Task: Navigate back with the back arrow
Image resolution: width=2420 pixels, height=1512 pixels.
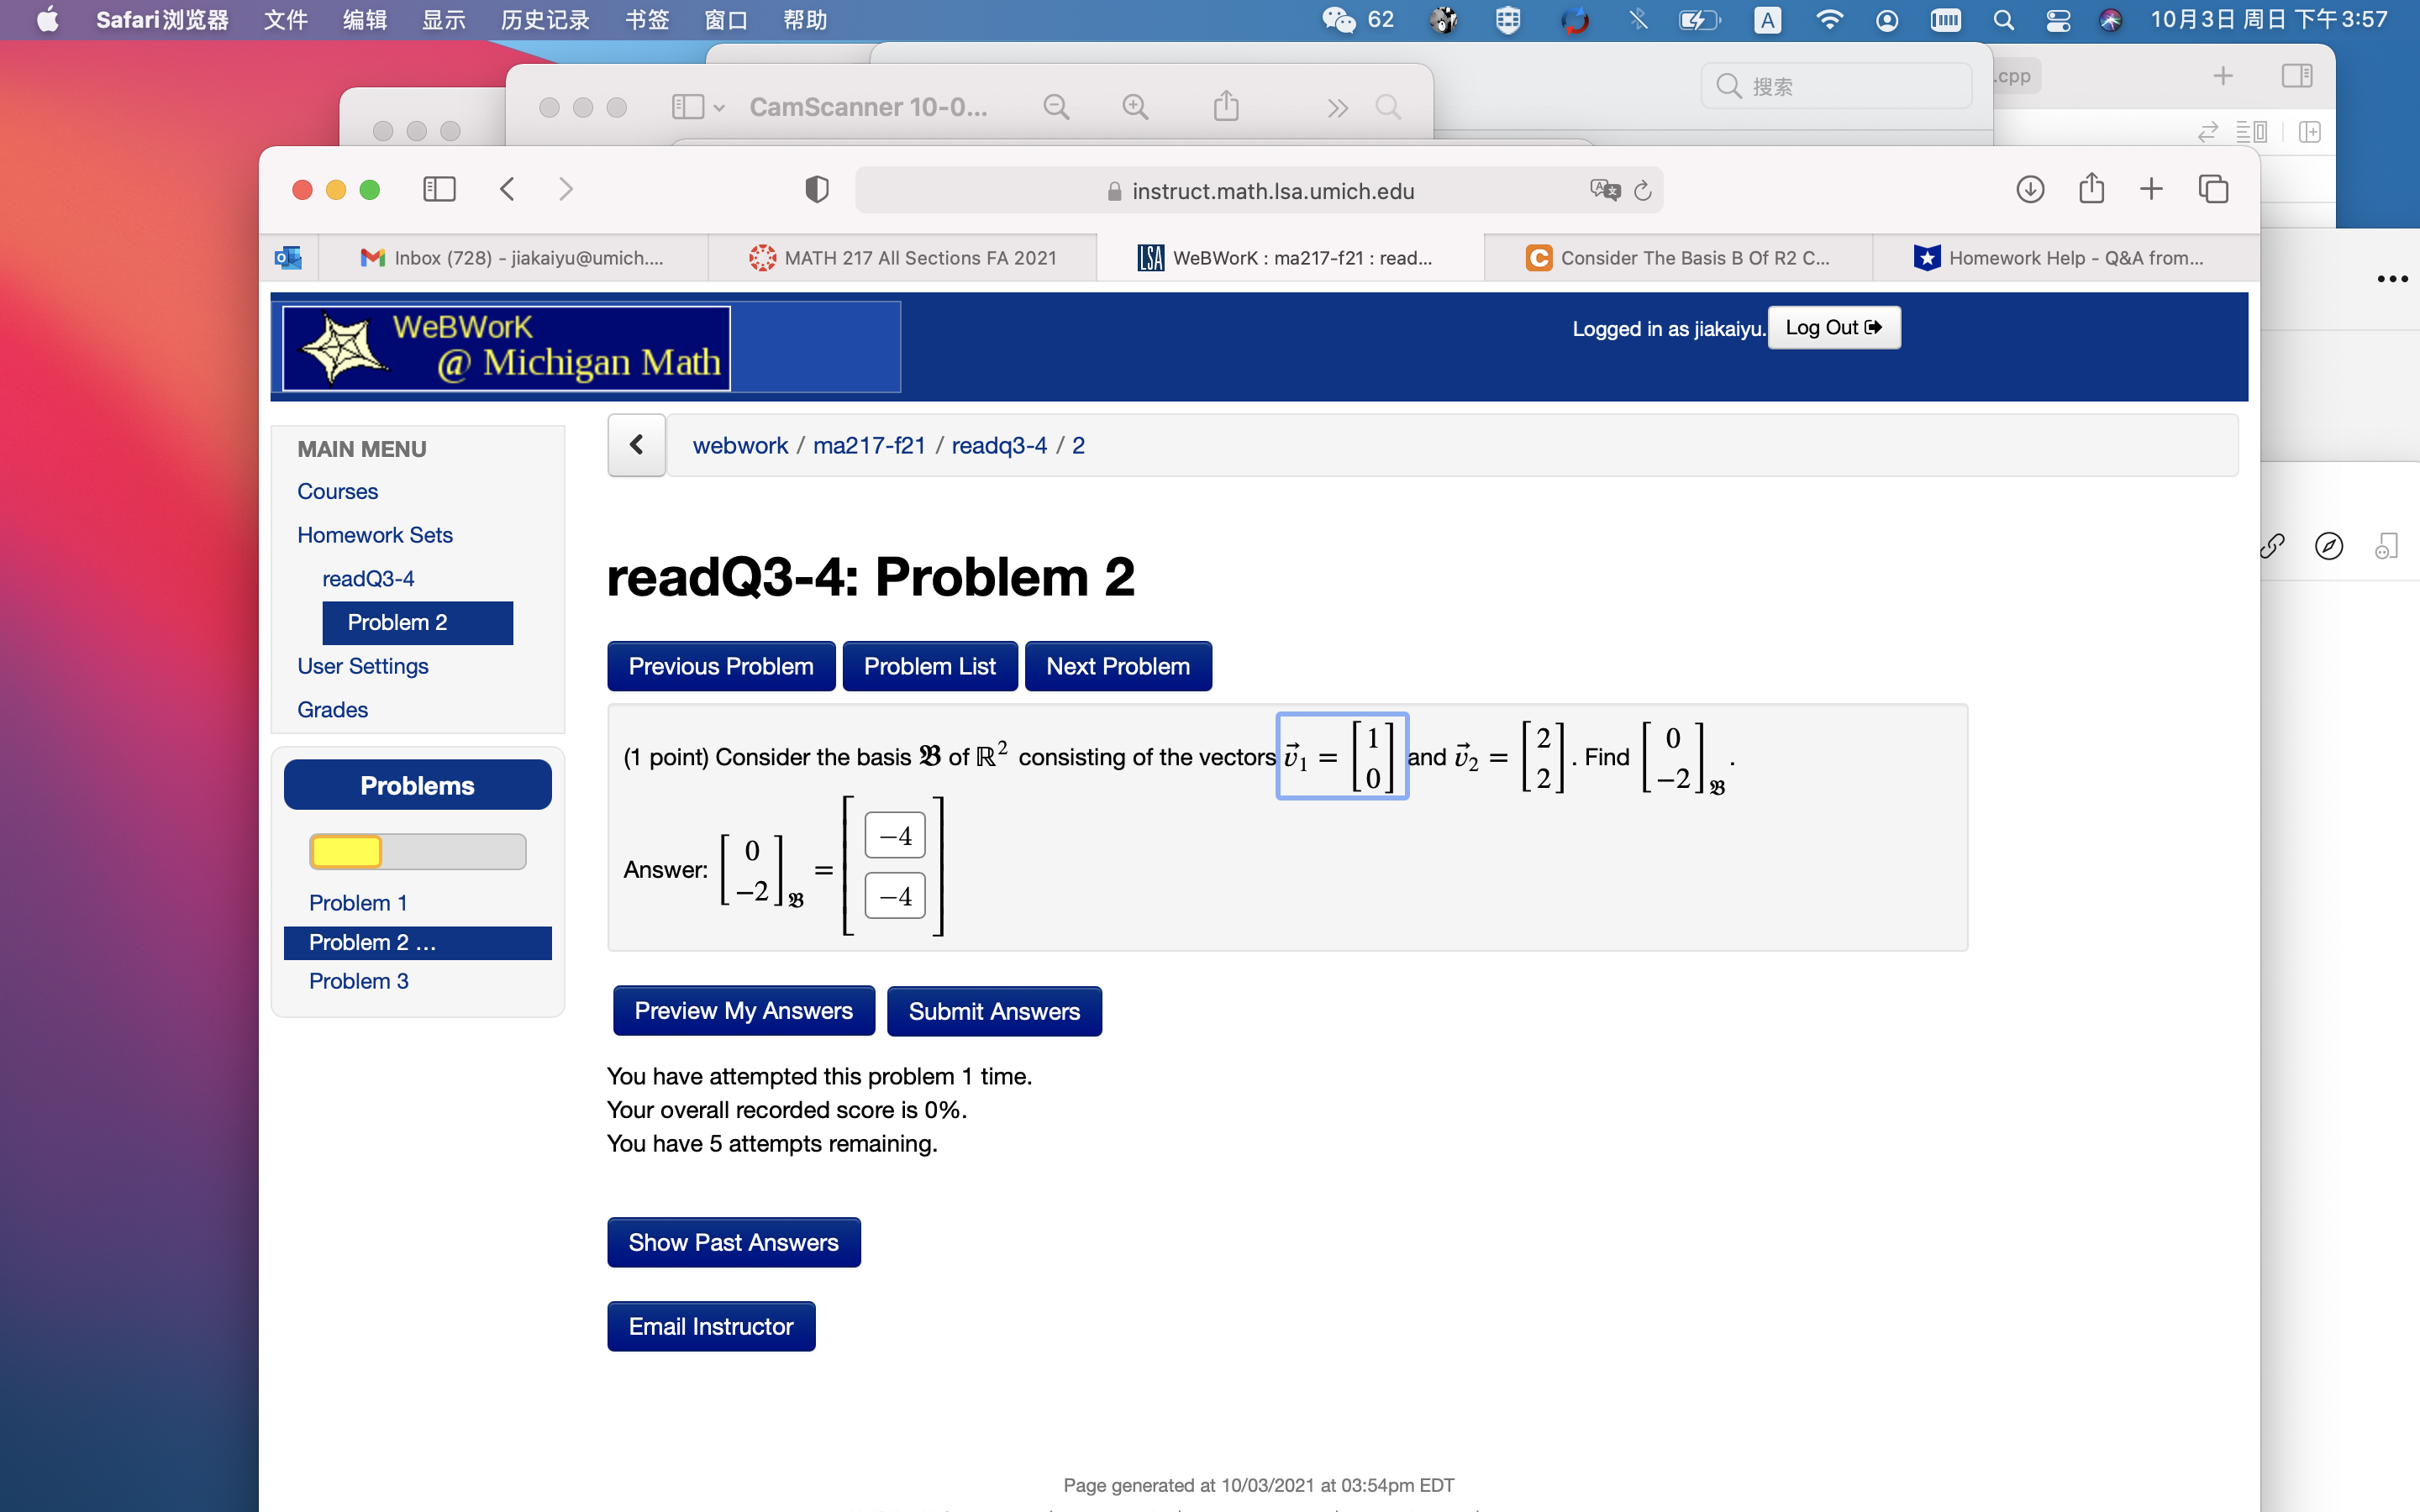Action: [507, 189]
